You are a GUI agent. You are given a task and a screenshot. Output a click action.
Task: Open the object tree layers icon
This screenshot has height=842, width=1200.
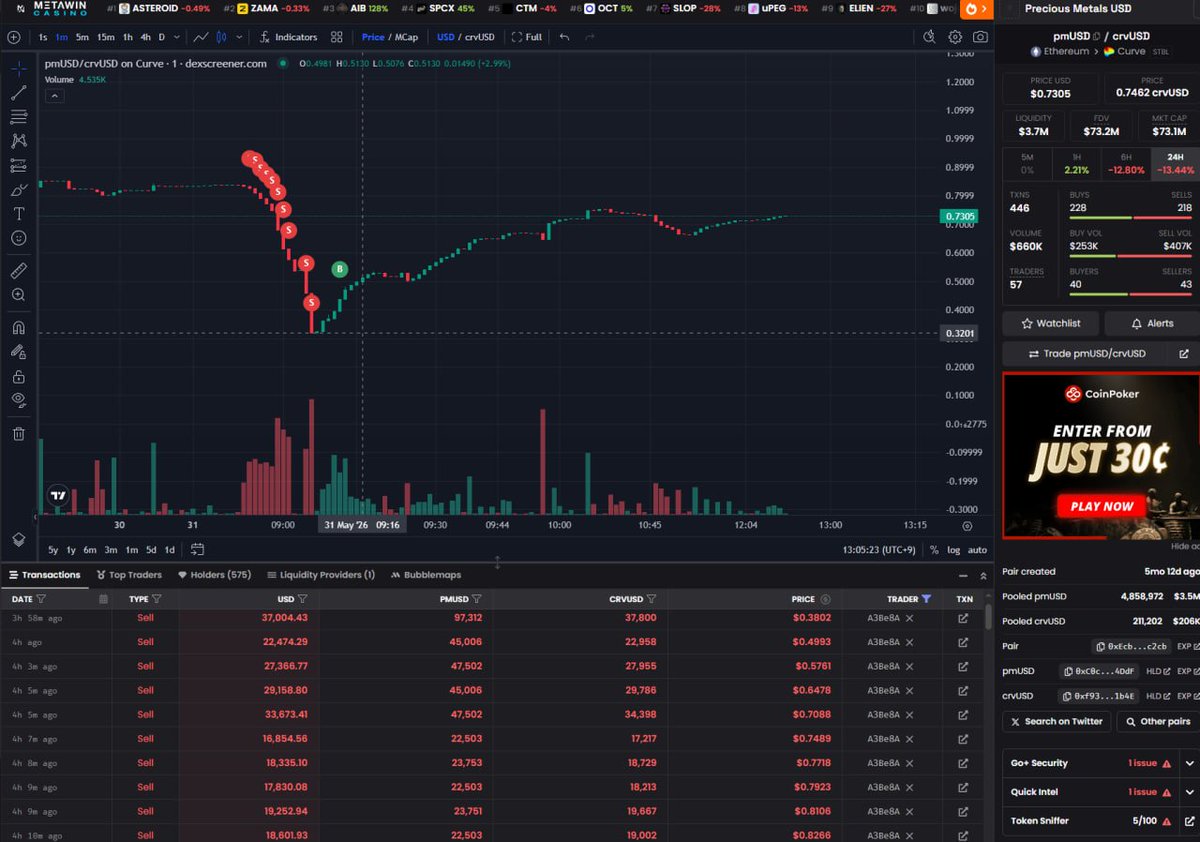pyautogui.click(x=18, y=539)
